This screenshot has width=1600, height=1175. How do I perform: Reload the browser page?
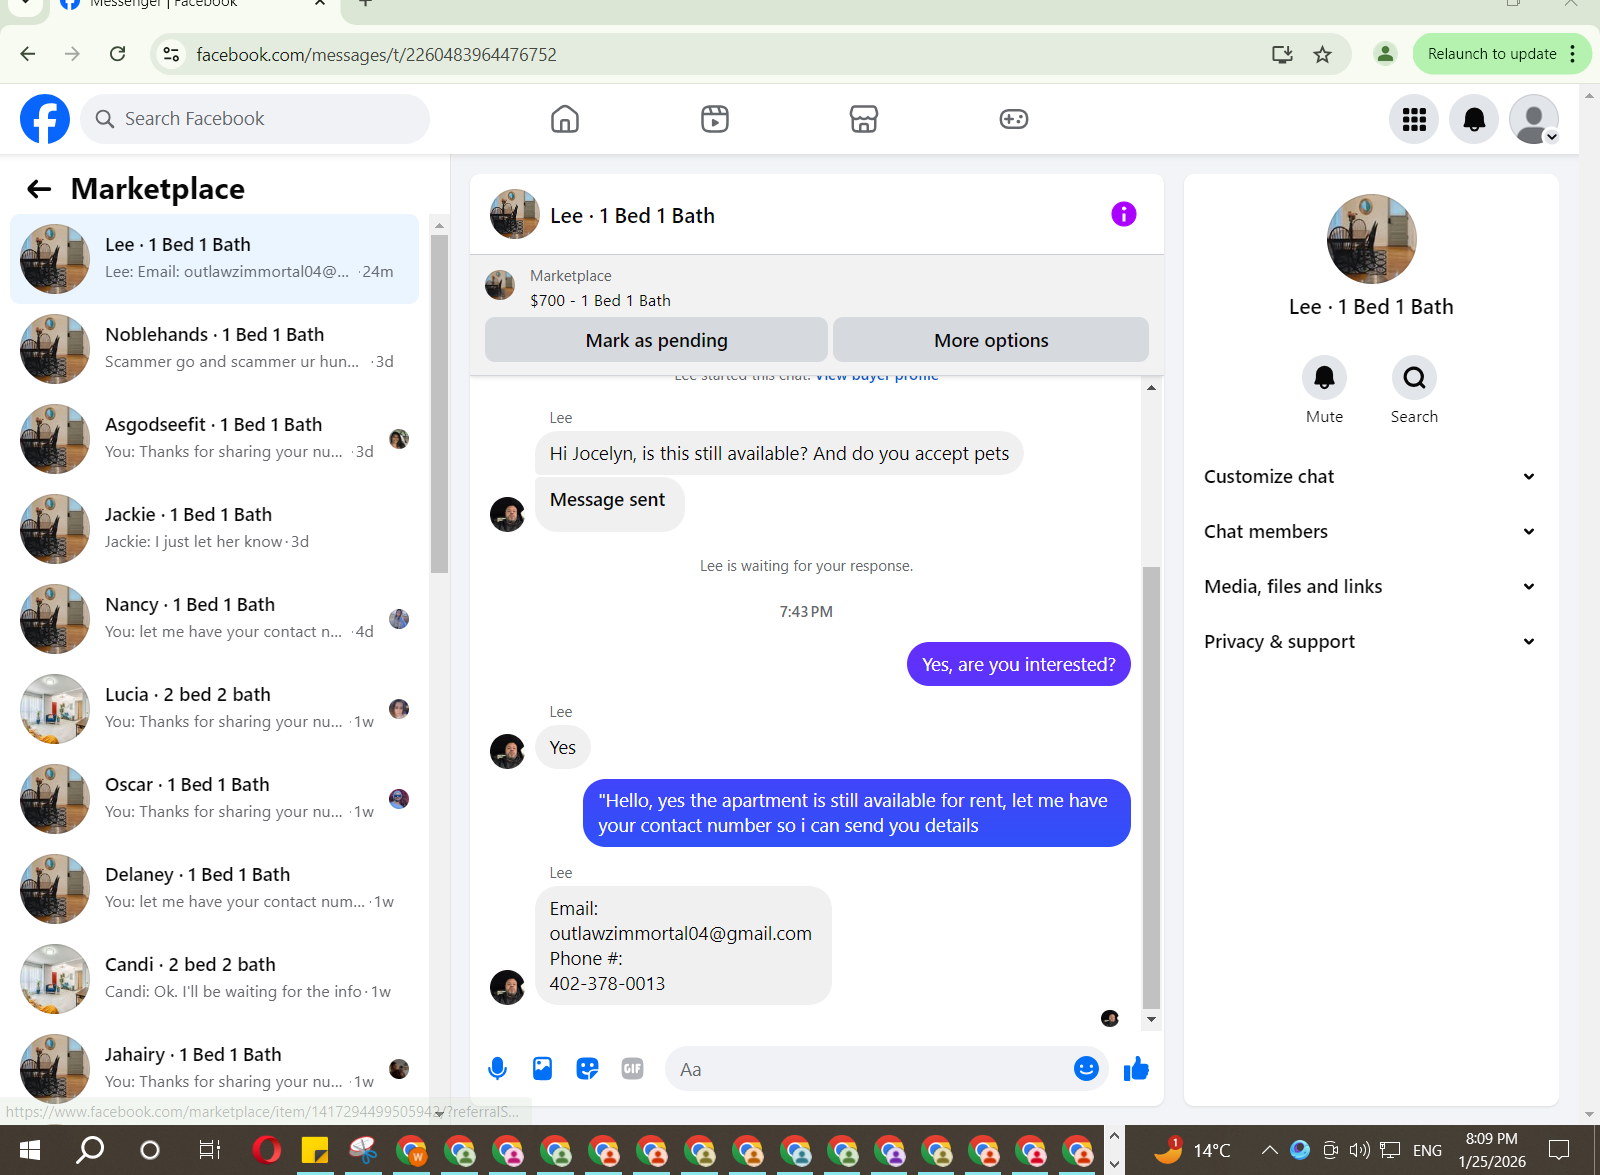[x=117, y=54]
